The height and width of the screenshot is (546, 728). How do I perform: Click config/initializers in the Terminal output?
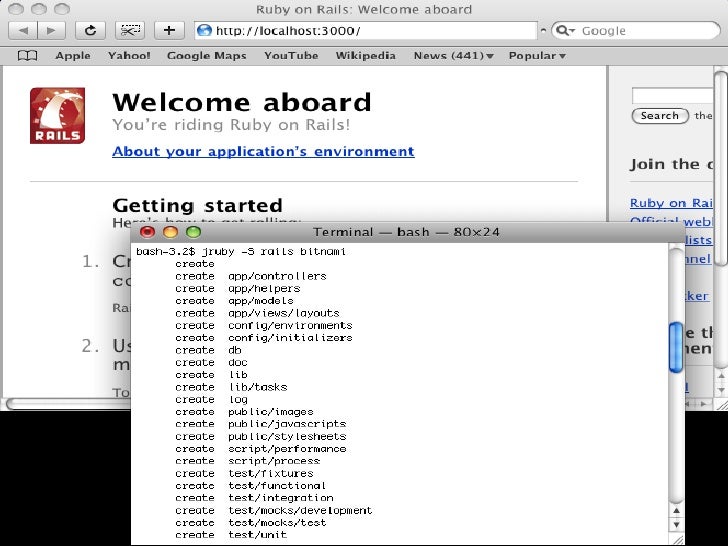tap(290, 338)
